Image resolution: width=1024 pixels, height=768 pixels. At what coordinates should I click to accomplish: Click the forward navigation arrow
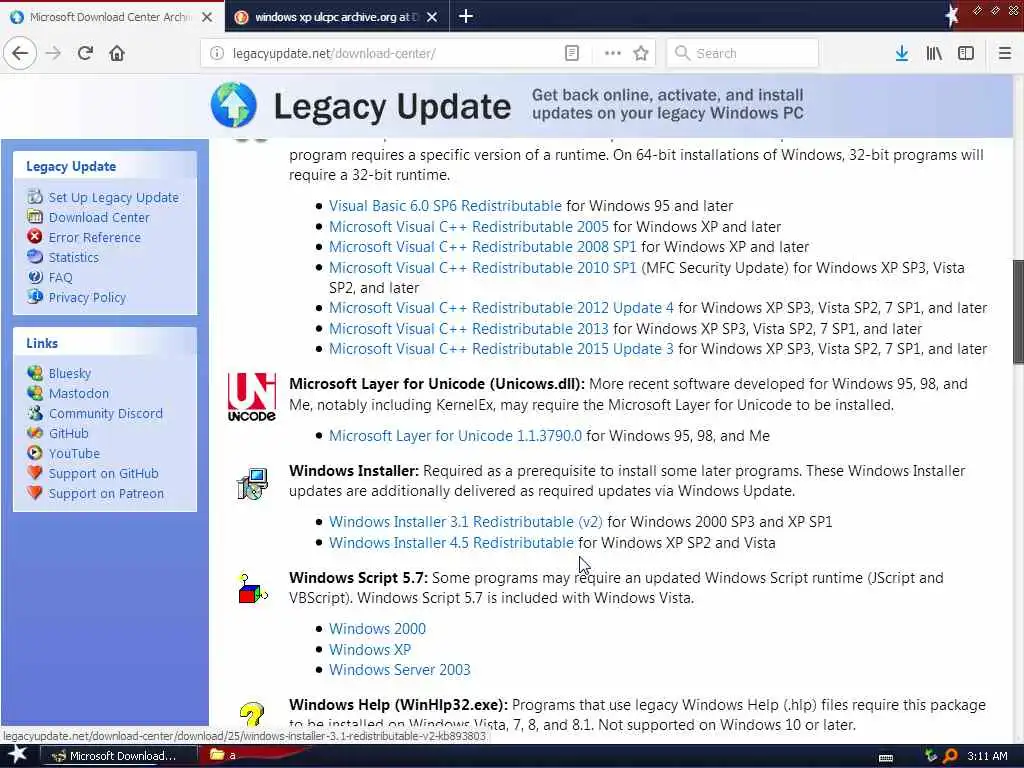[x=54, y=53]
